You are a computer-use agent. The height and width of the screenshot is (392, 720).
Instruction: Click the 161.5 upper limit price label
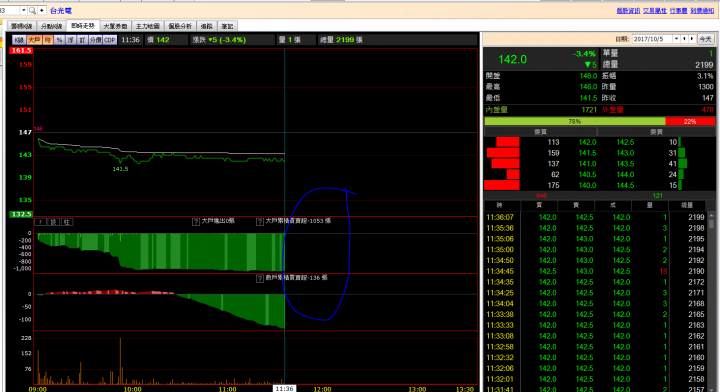(21, 50)
